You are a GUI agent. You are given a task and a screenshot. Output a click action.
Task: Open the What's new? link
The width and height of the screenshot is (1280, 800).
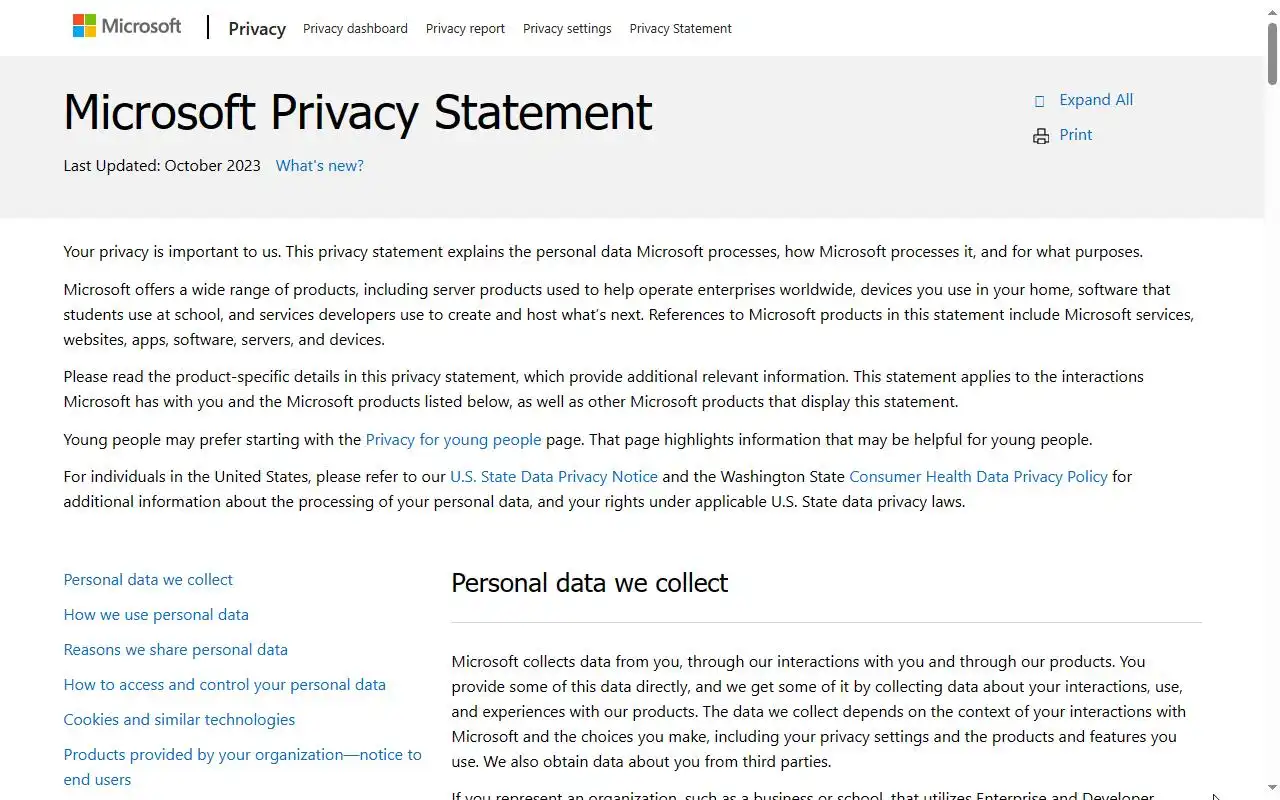[319, 166]
